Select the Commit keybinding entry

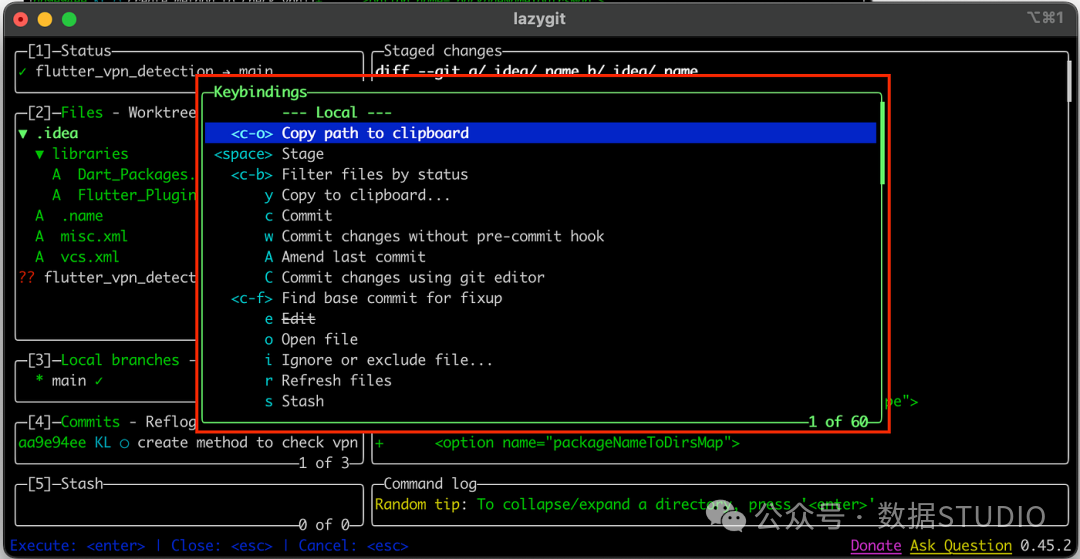coord(540,215)
